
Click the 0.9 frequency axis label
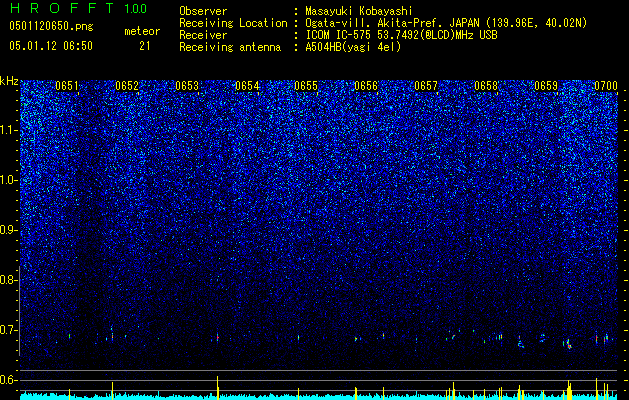(x=8, y=230)
